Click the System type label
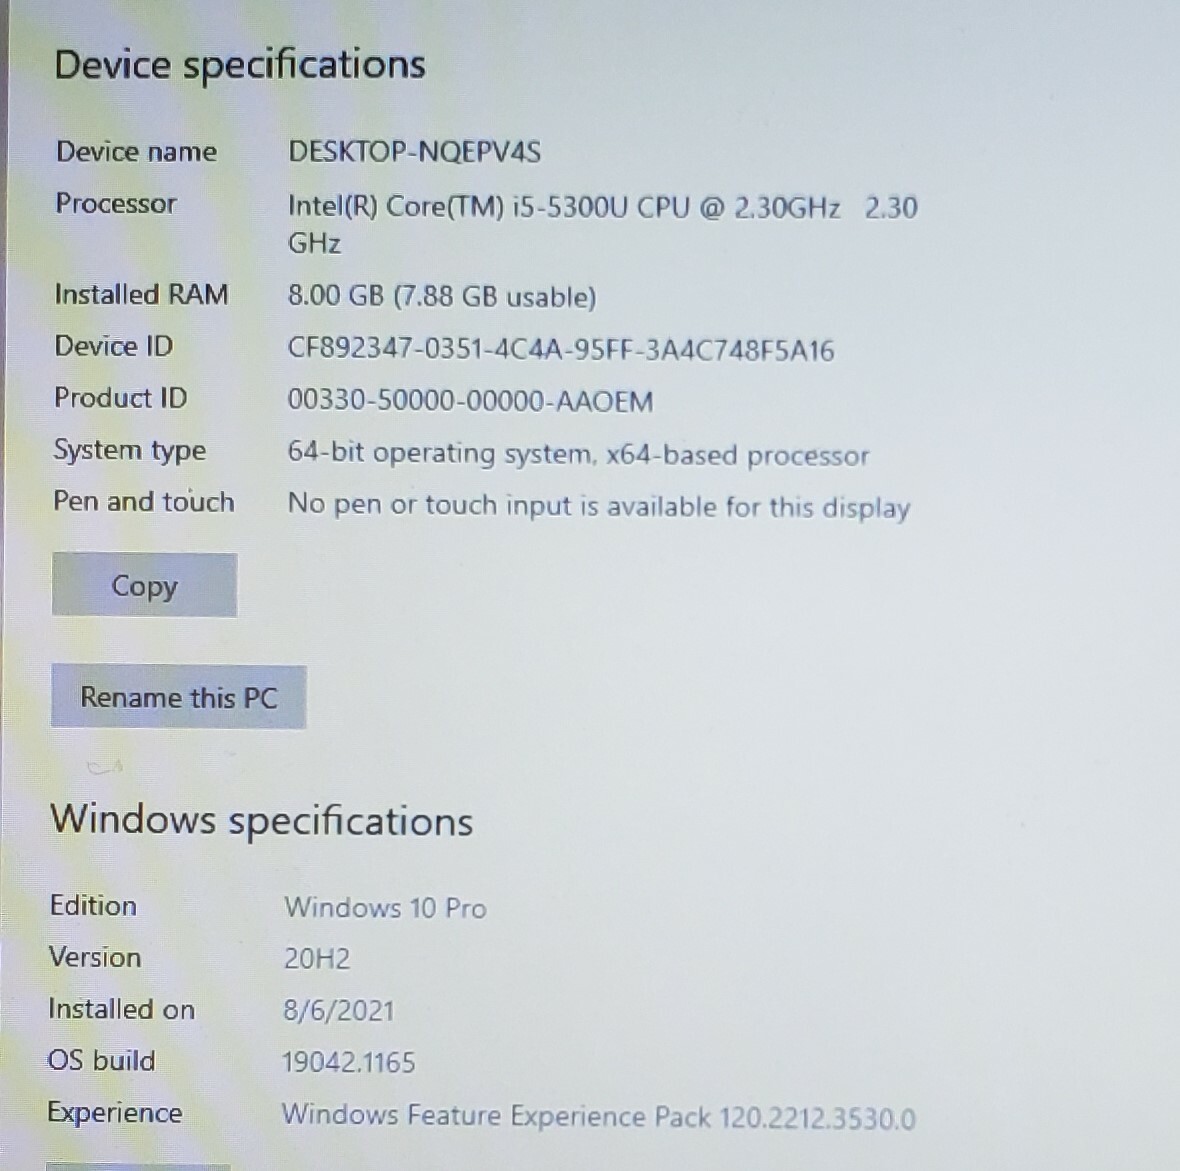 [129, 451]
